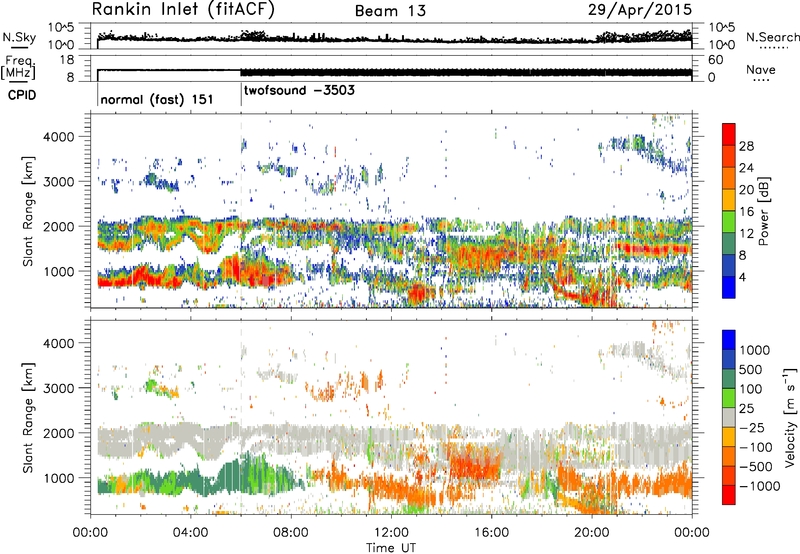Click the velocity colorbar tick '-100'
This screenshot has width=800, height=554.
coord(756,447)
